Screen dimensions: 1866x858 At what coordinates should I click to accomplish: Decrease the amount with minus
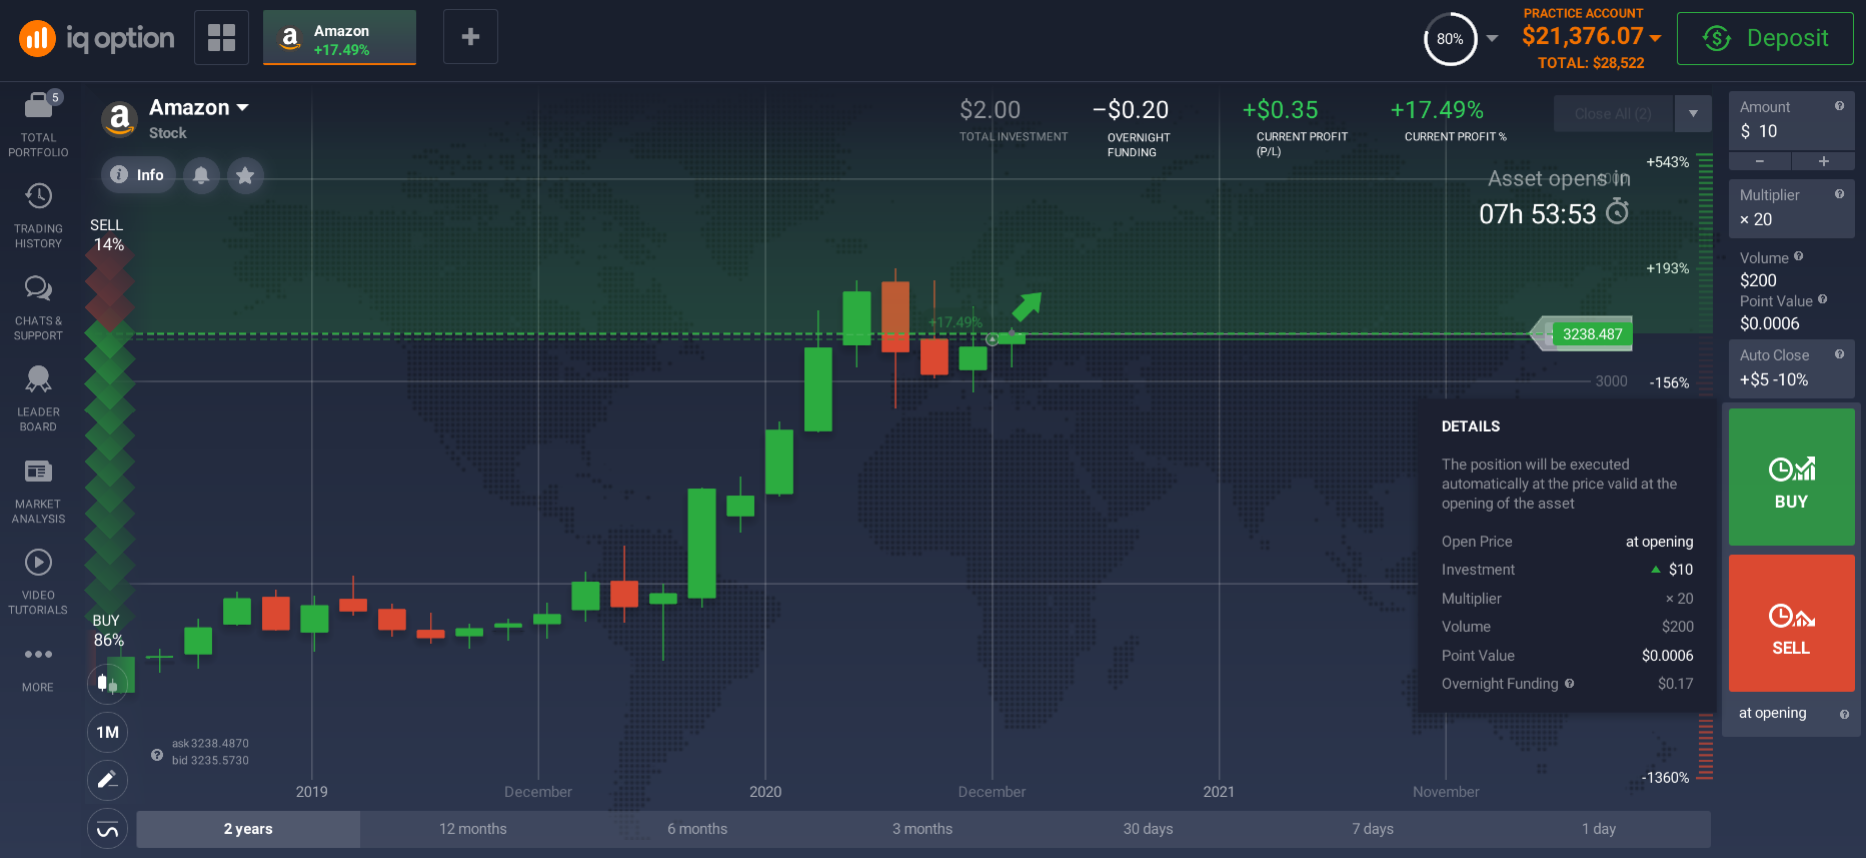(1760, 161)
